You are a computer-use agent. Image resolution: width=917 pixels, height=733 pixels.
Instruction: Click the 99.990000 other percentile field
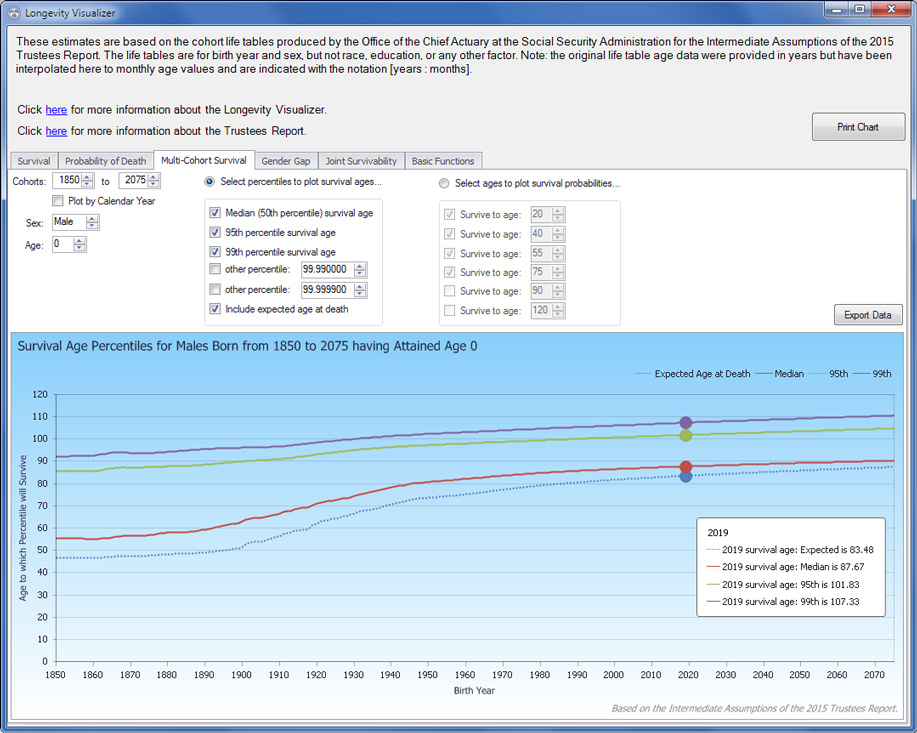coord(327,270)
